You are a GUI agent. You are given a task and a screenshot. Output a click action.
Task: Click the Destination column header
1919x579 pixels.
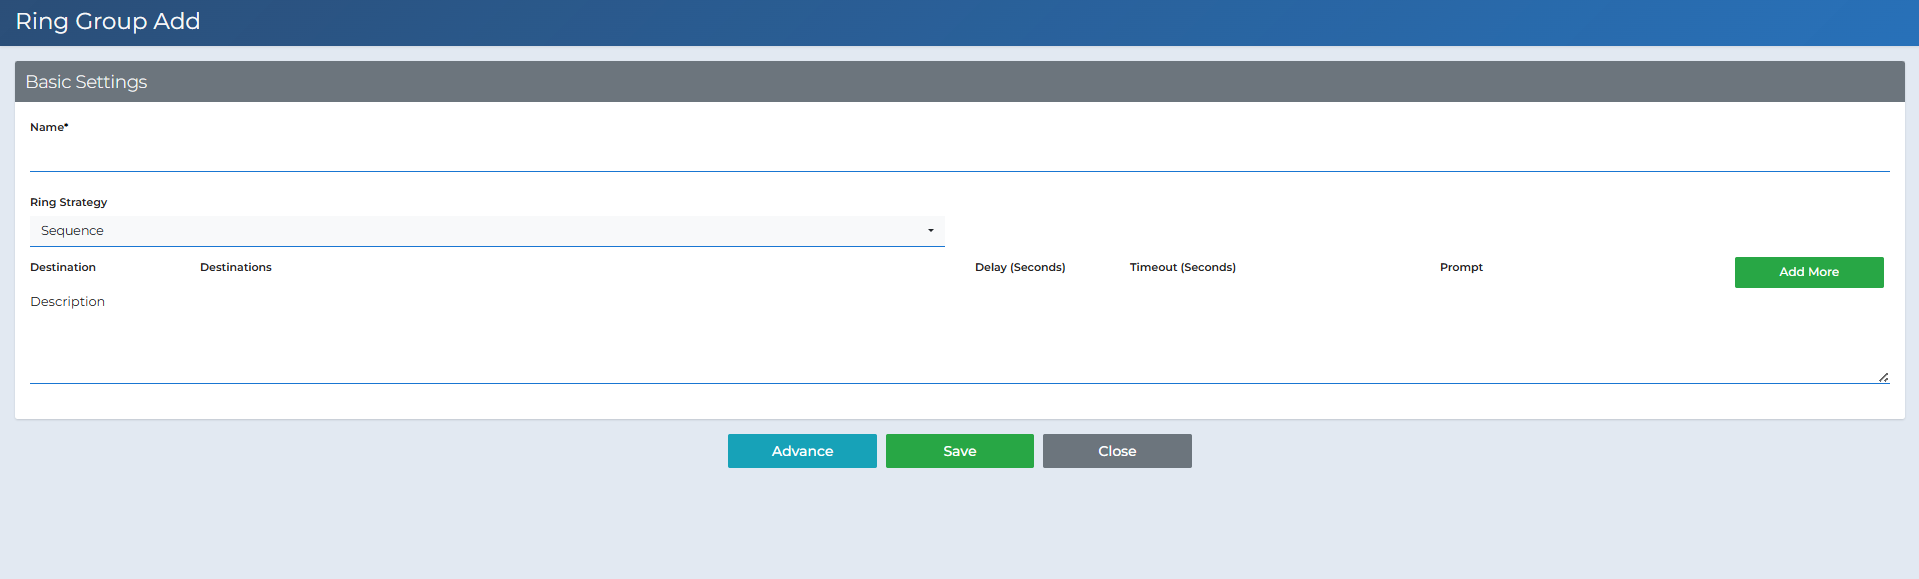63,267
